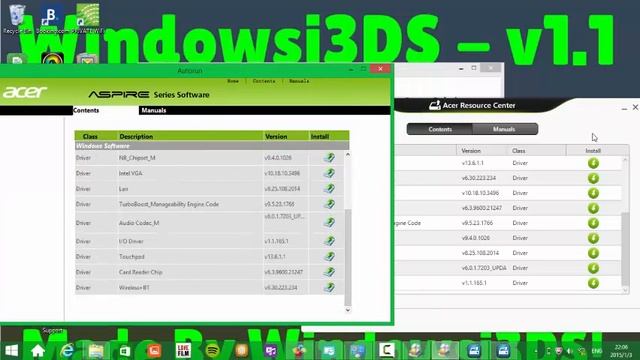Download v6.30.223.234 driver in Resource Center

tap(593, 178)
